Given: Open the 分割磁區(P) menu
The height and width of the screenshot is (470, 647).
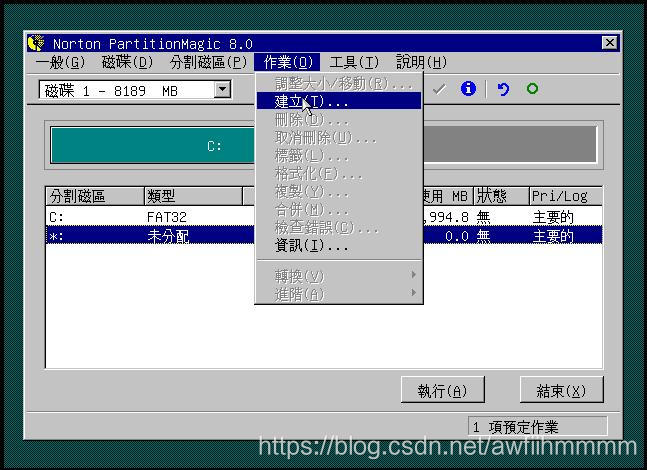Looking at the screenshot, I should pyautogui.click(x=208, y=62).
